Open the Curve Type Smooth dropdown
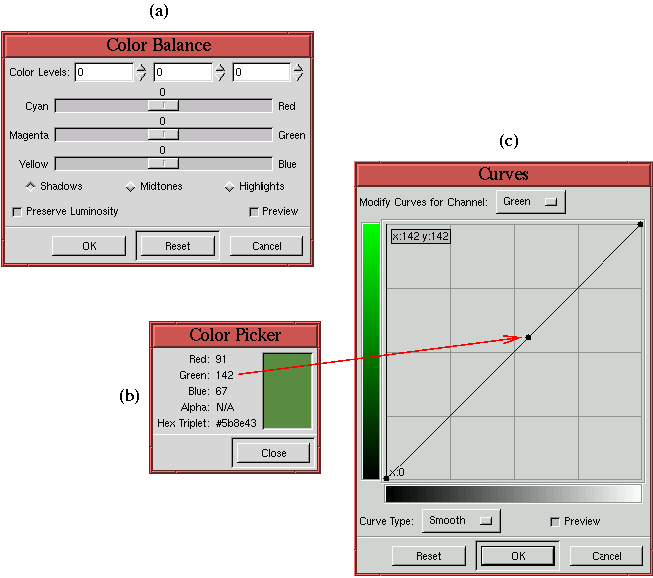This screenshot has height=578, width=653. click(460, 521)
